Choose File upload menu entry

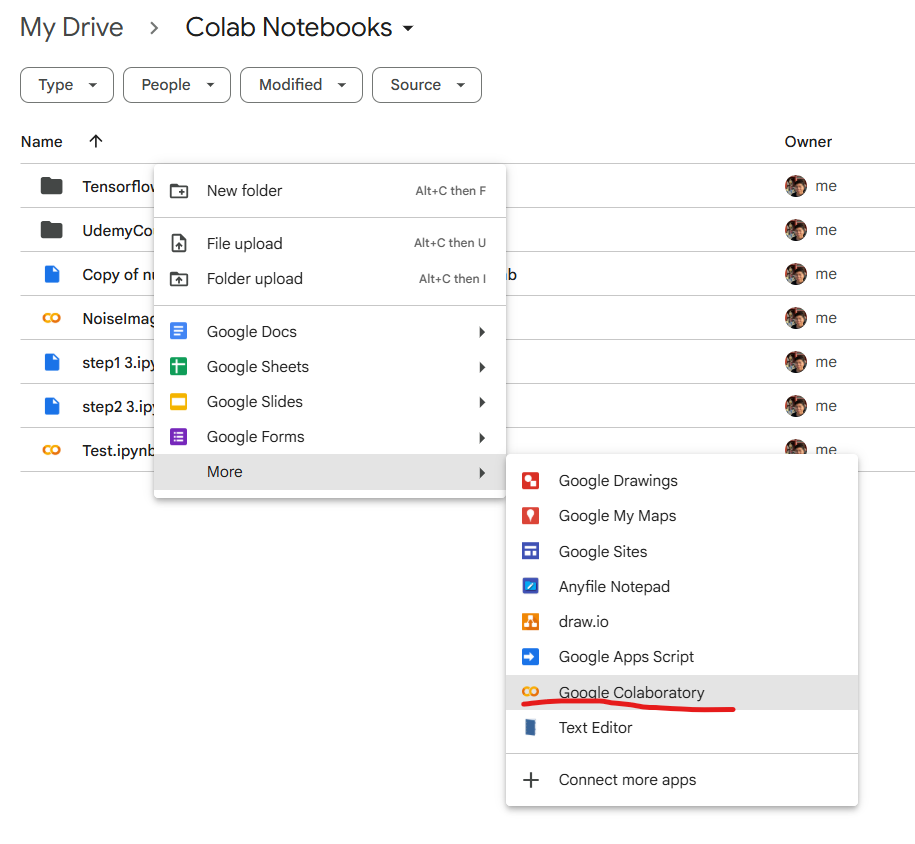(244, 244)
